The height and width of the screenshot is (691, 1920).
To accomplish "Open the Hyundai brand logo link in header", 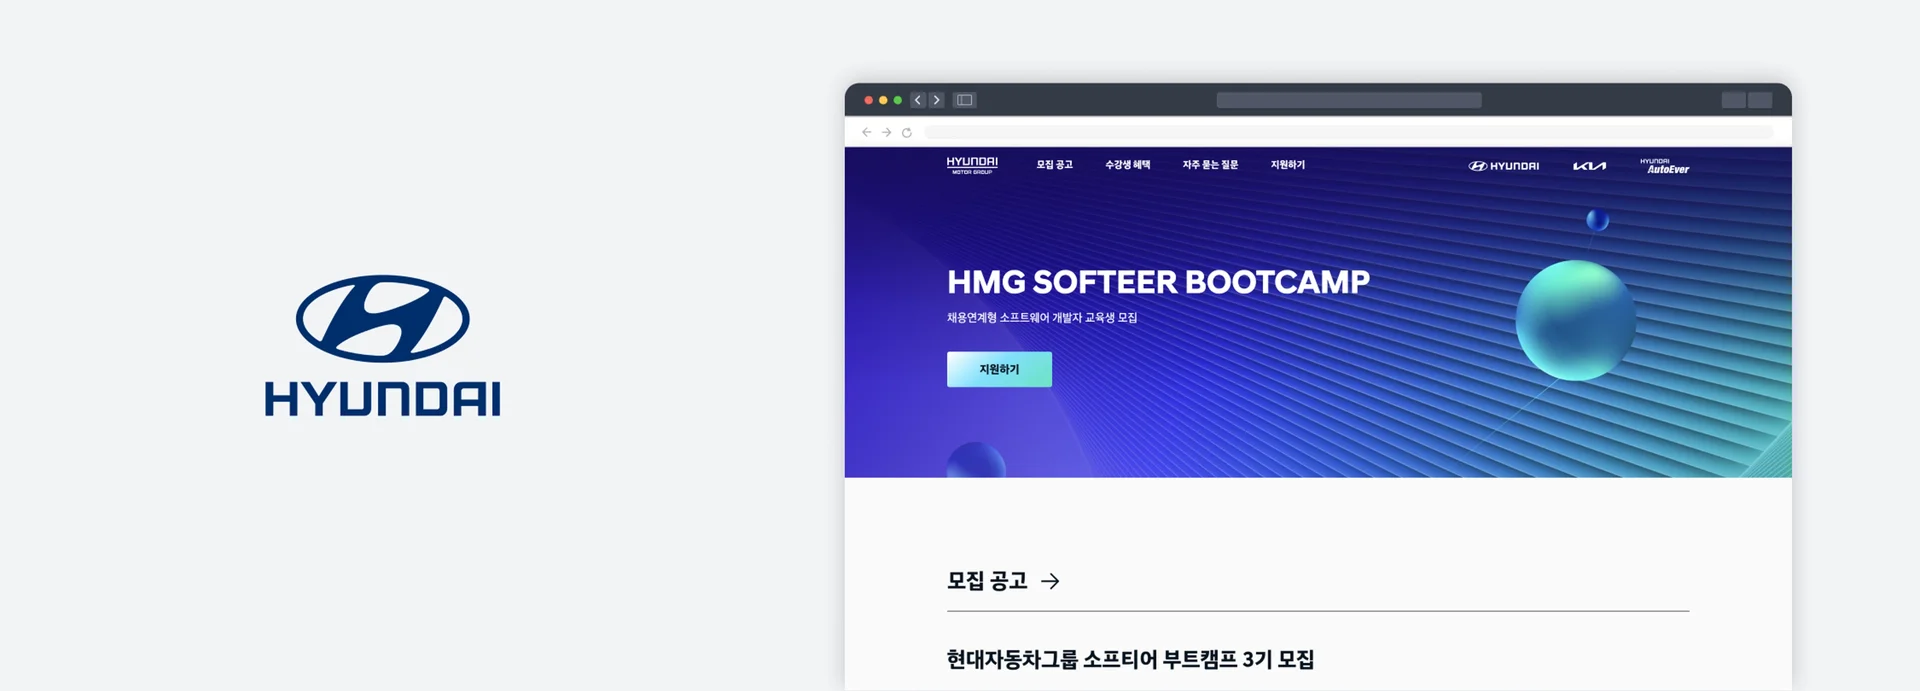I will (1504, 166).
